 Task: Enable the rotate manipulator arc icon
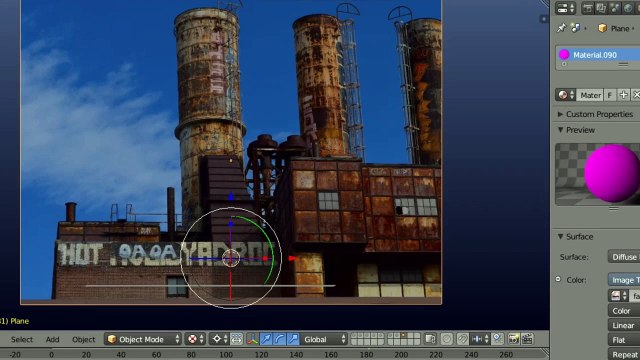coord(279,339)
